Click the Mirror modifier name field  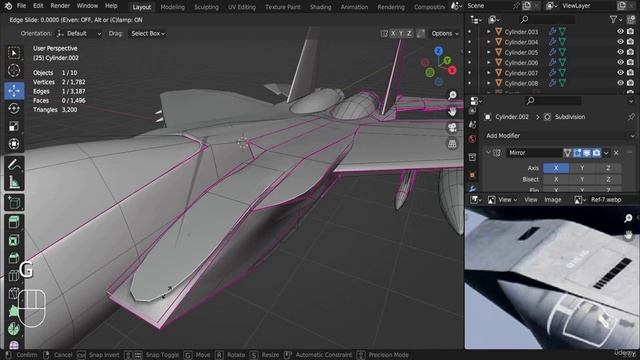click(x=534, y=153)
